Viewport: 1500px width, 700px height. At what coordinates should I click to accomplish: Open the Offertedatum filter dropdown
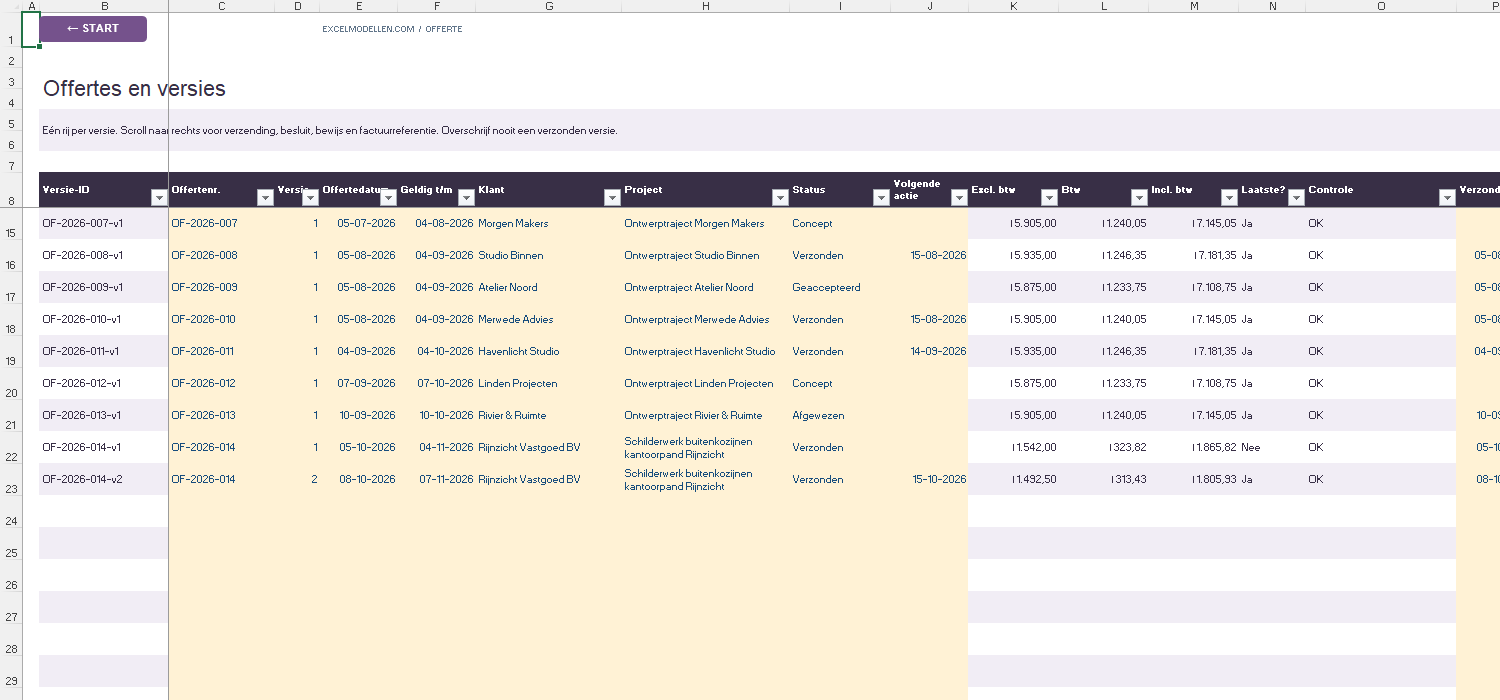tap(388, 198)
